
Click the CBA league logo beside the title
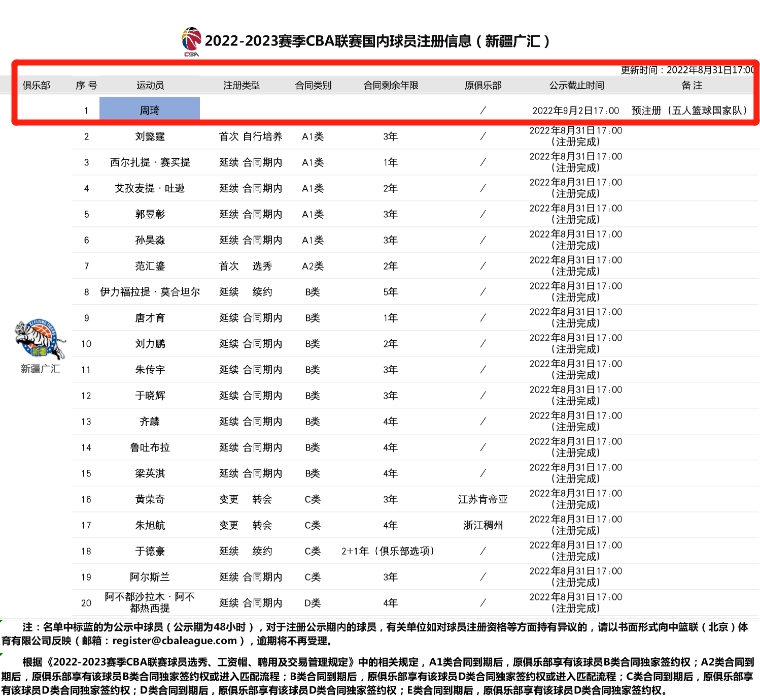click(191, 42)
